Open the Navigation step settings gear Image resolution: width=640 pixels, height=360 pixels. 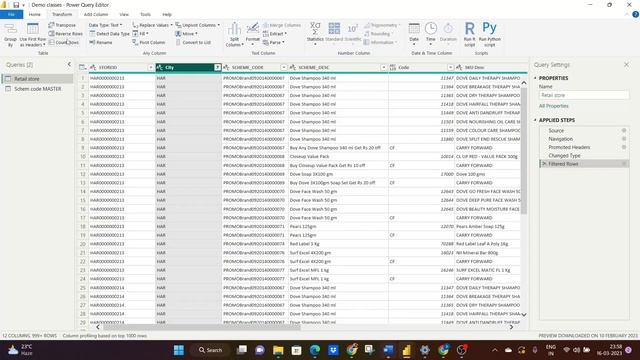click(624, 139)
